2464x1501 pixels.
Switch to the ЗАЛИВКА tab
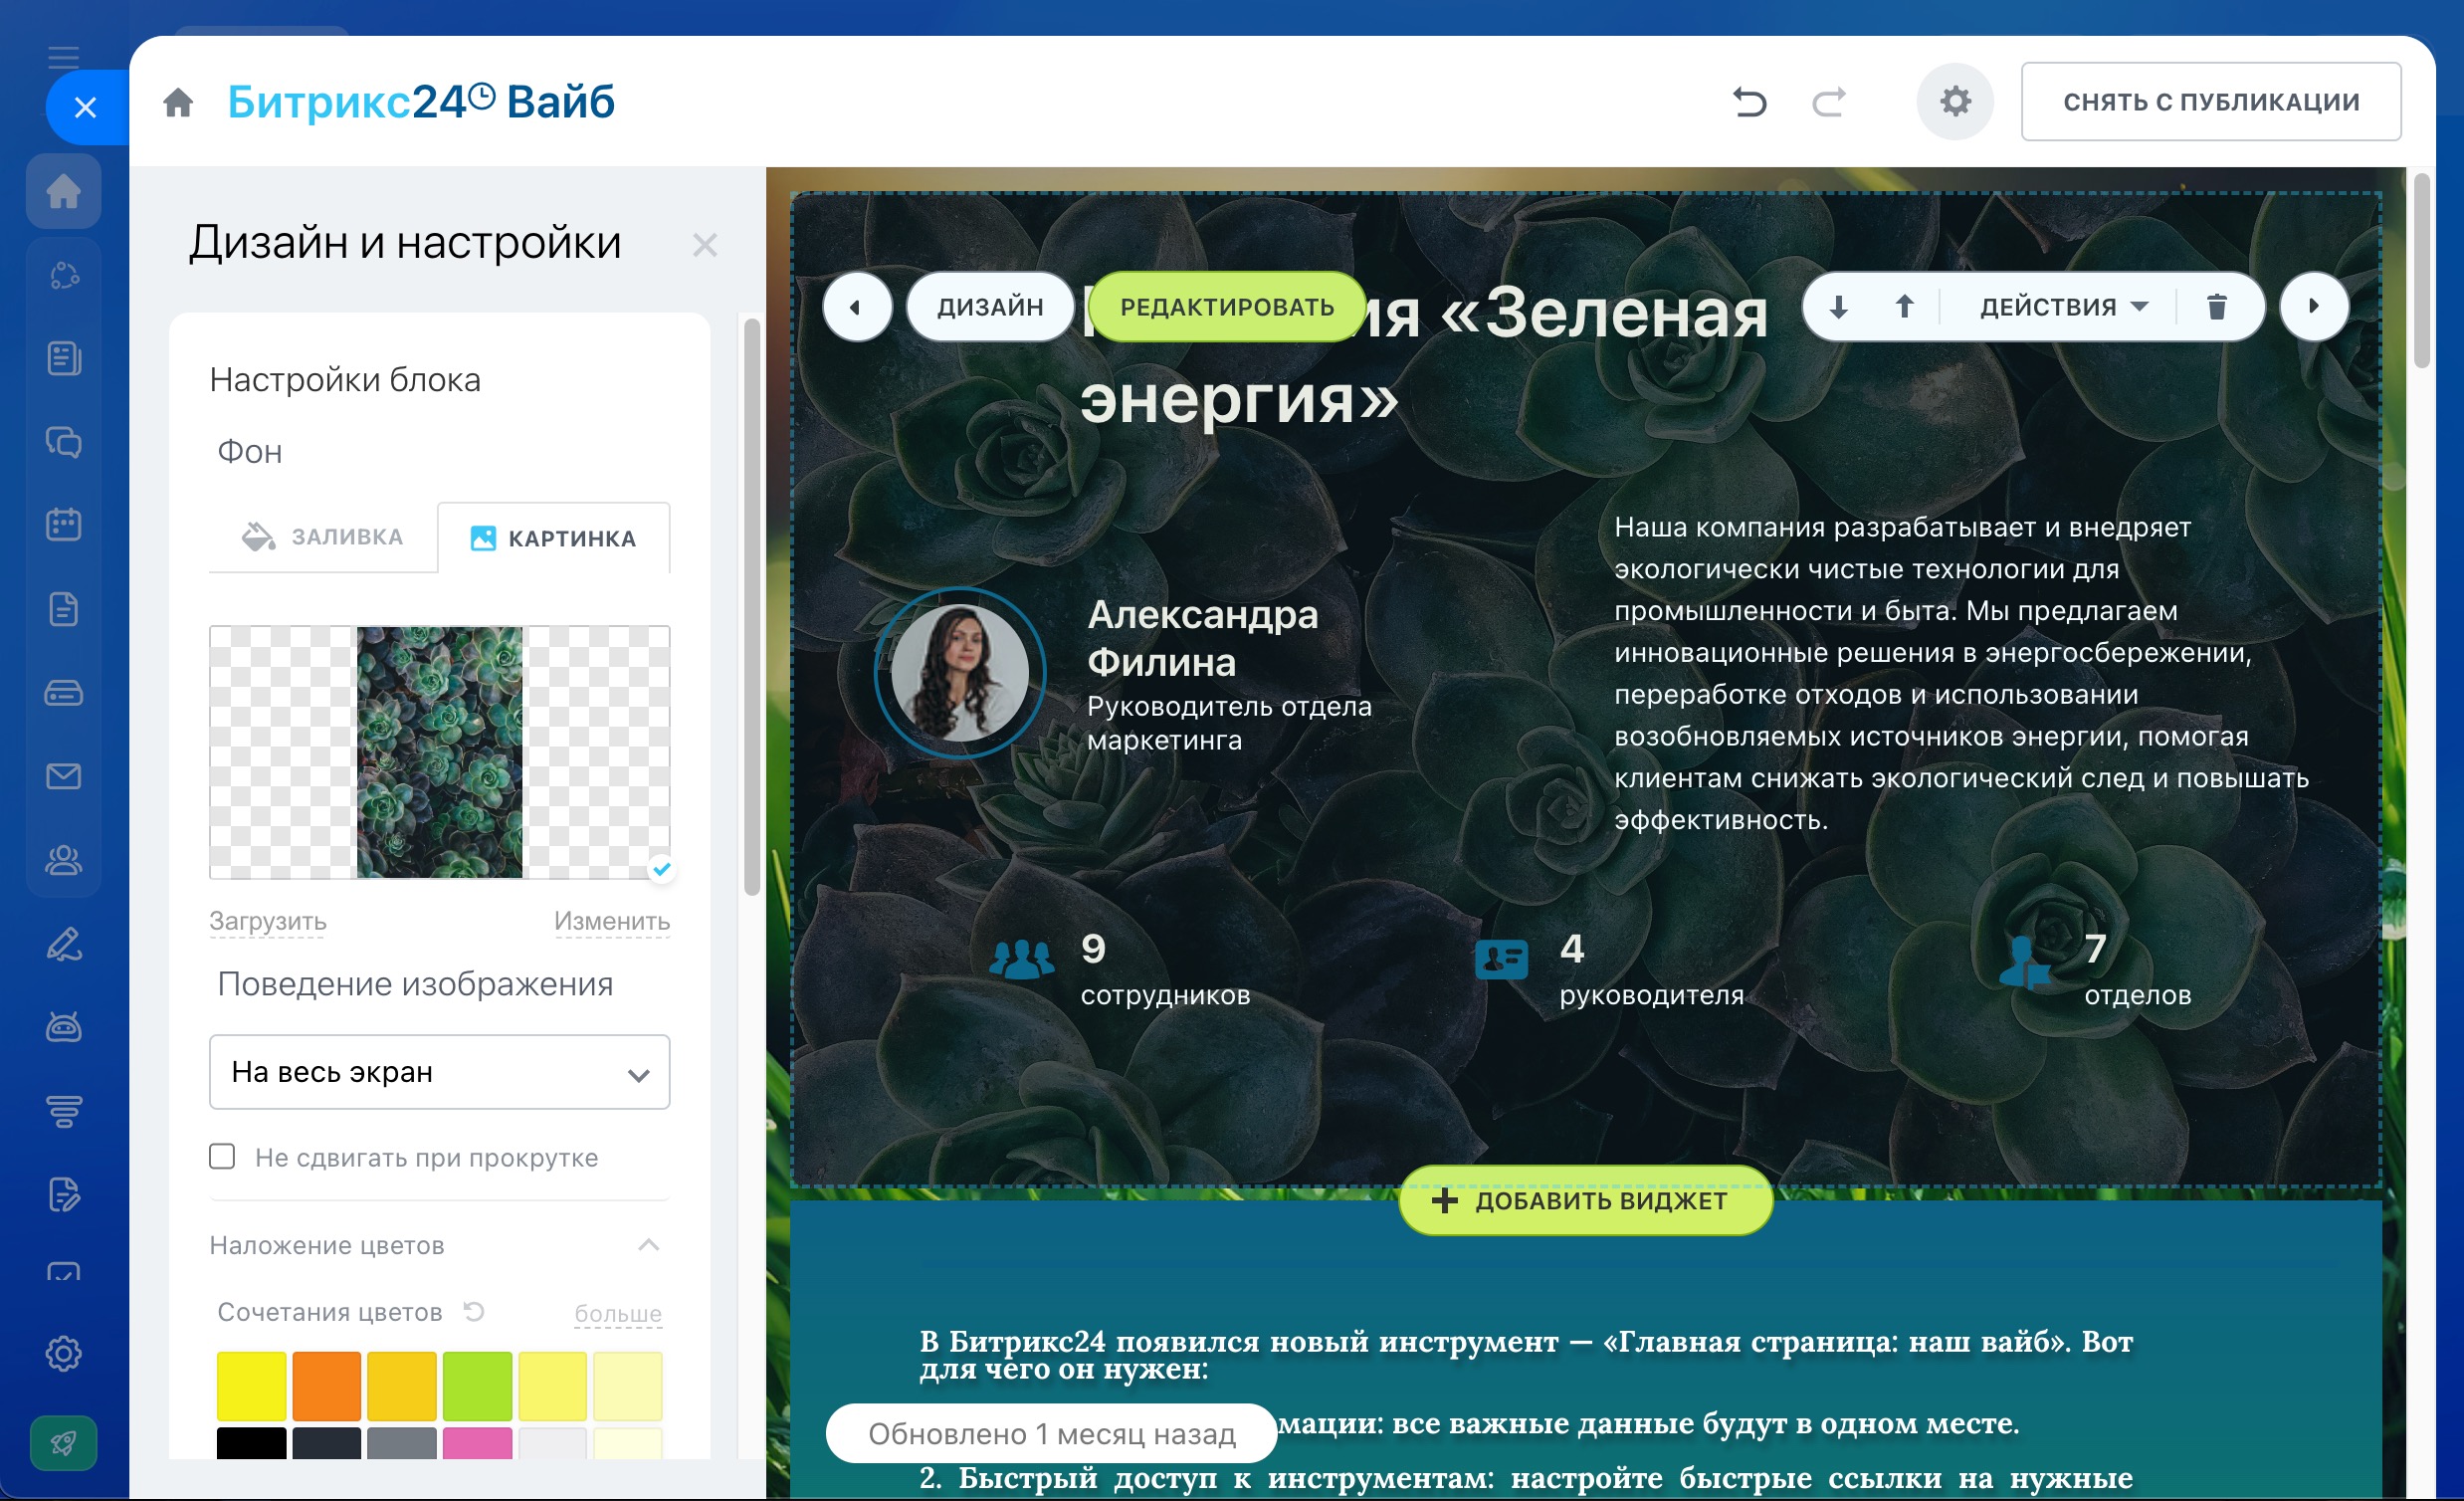pyautogui.click(x=323, y=537)
